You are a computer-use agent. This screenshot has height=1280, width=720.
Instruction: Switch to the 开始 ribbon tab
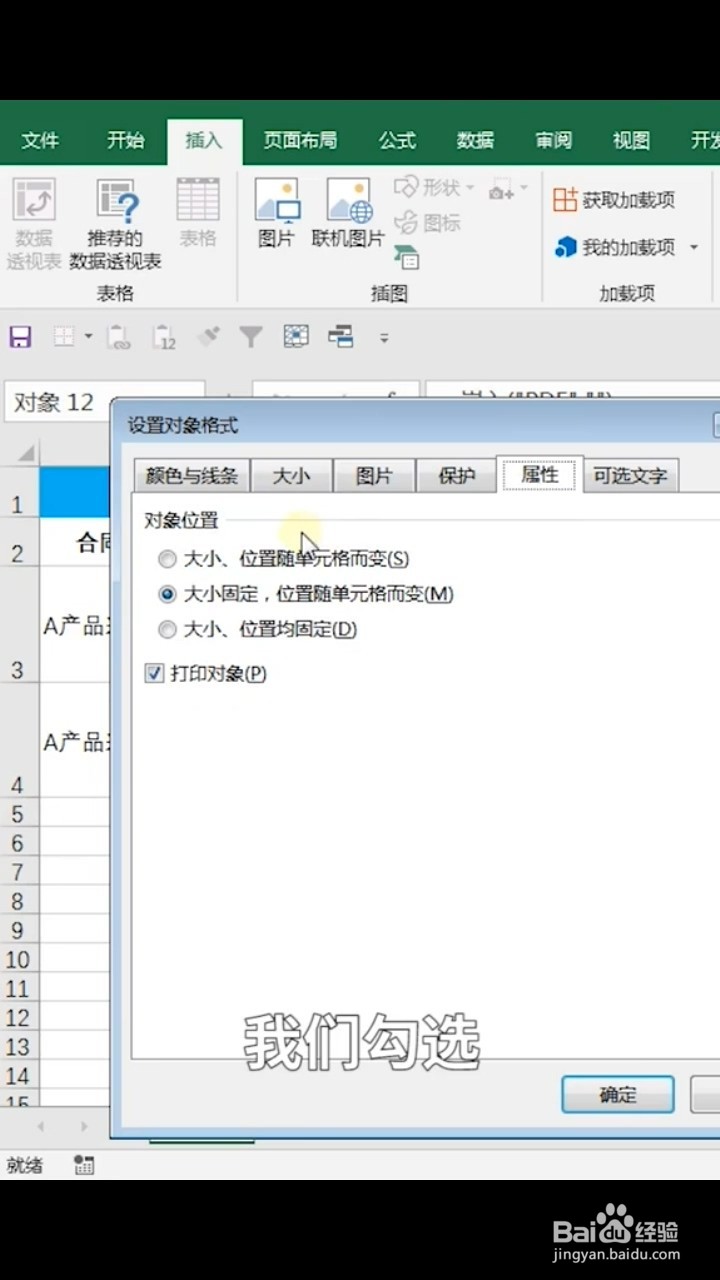coord(126,141)
